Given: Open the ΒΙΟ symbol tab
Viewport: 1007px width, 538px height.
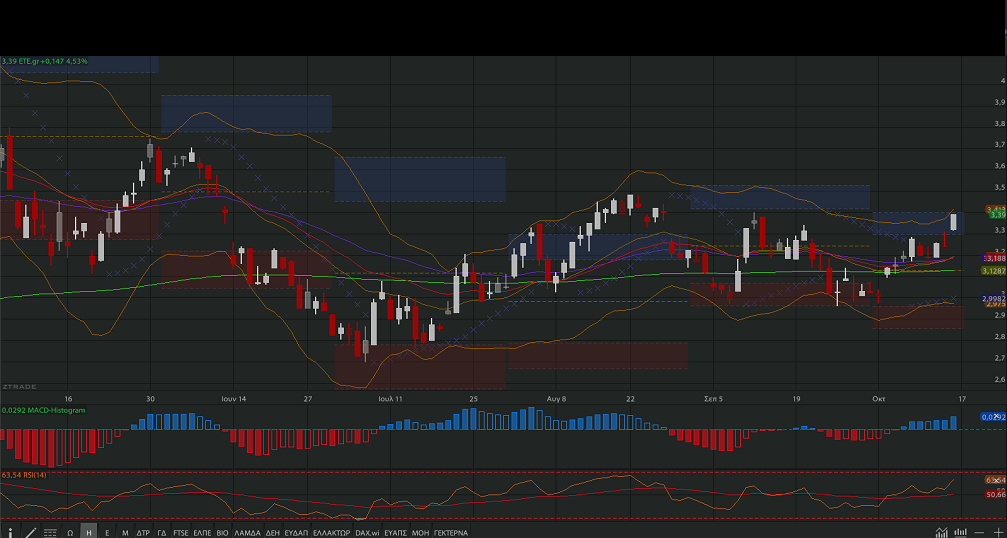Looking at the screenshot, I should click(222, 532).
